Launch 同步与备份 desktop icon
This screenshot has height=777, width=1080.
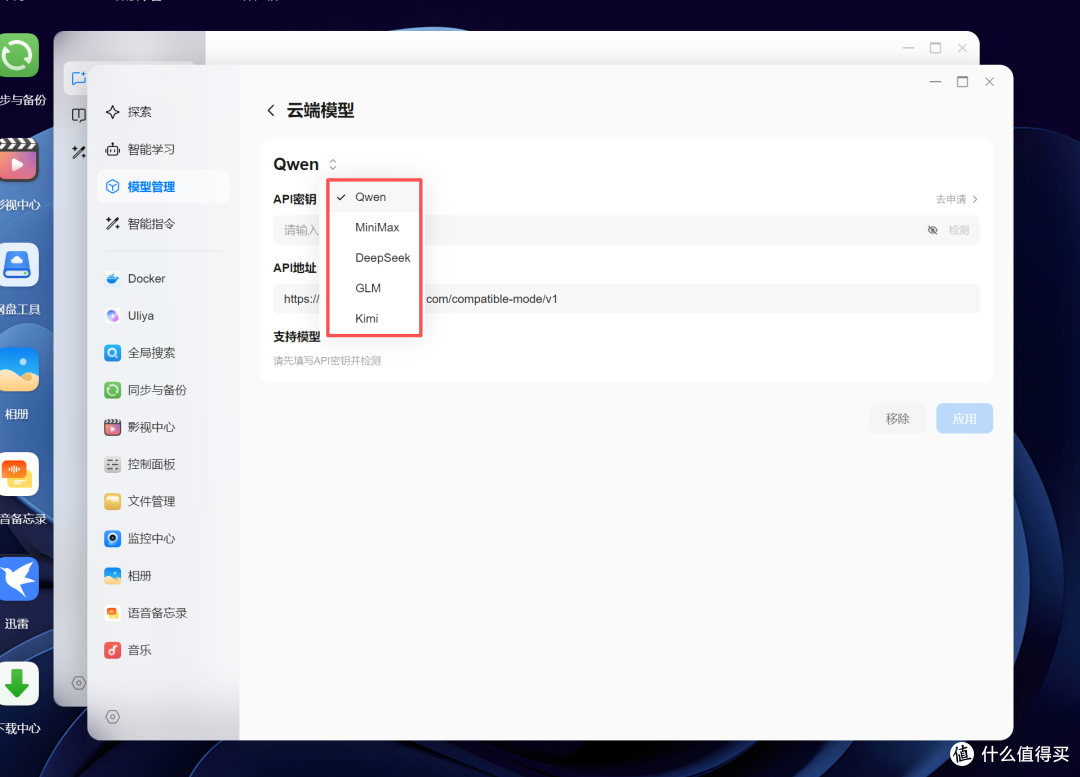[x=19, y=56]
